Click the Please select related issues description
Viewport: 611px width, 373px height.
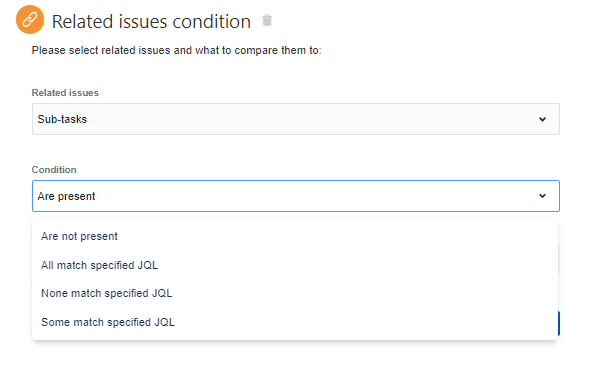(x=176, y=50)
